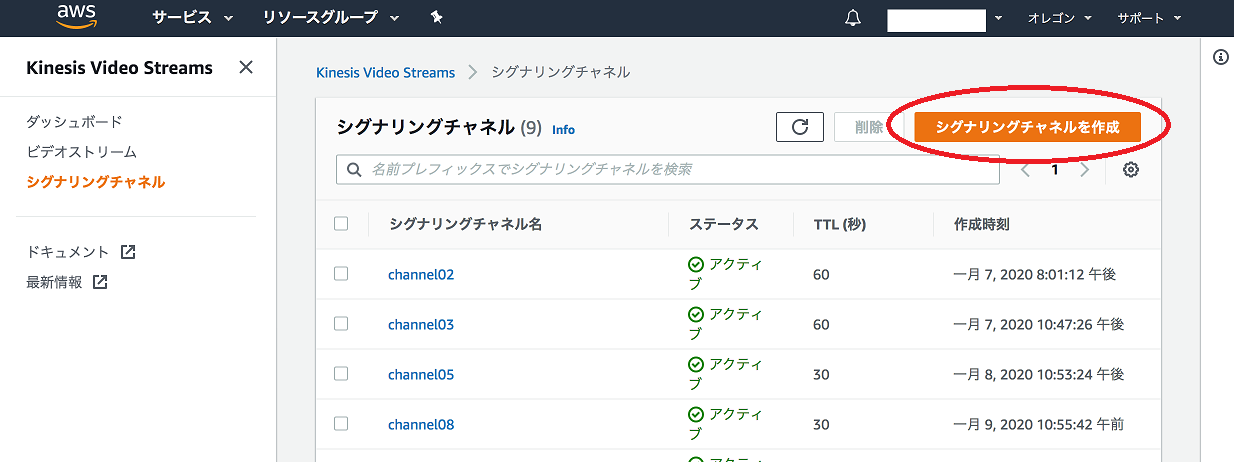Refresh the signaling channel list

(x=800, y=127)
